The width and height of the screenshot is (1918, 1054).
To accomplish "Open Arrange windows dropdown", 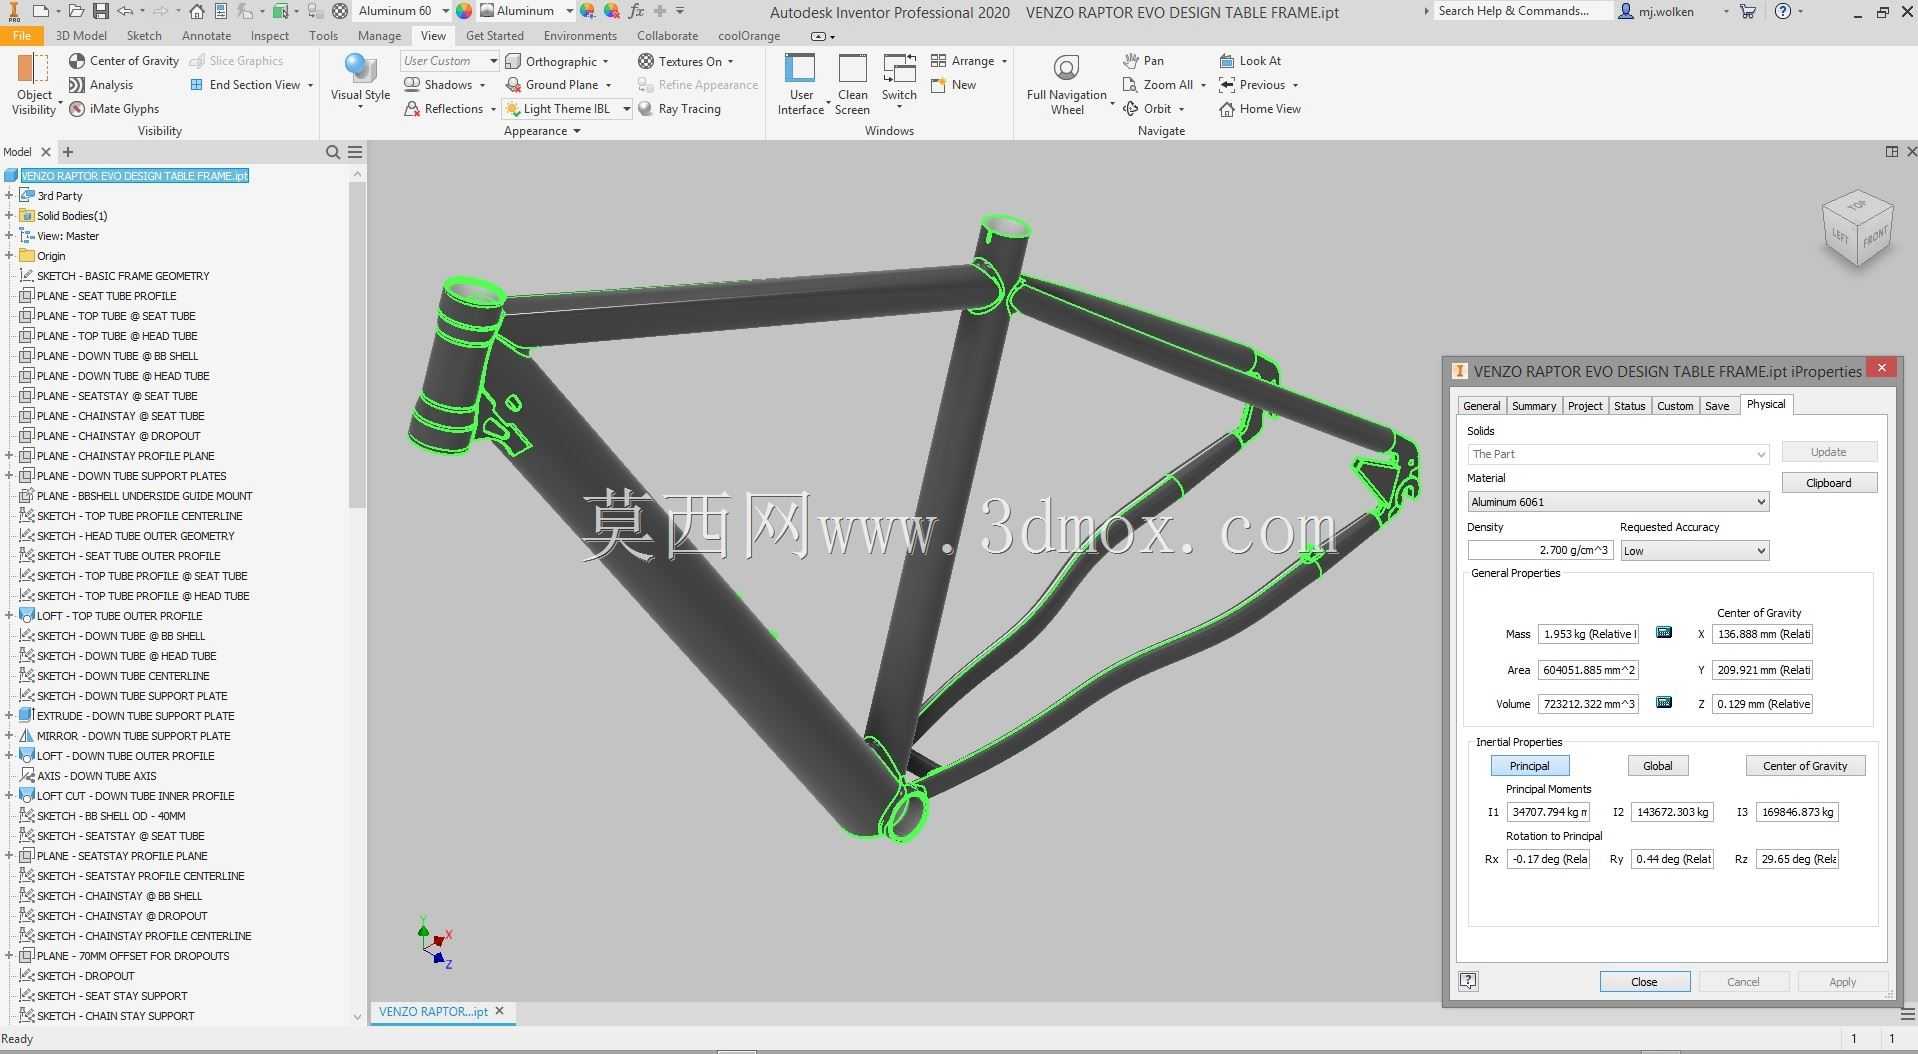I will (1004, 61).
